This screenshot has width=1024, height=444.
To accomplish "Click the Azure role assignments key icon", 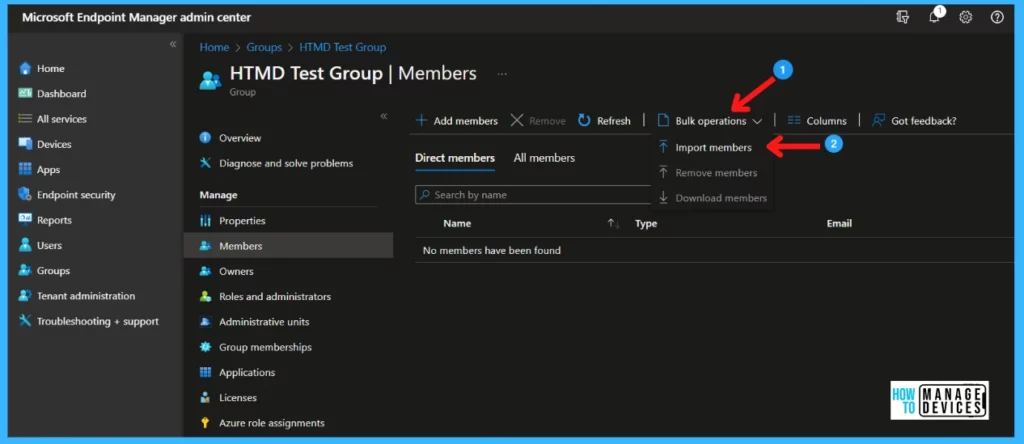I will (x=205, y=423).
